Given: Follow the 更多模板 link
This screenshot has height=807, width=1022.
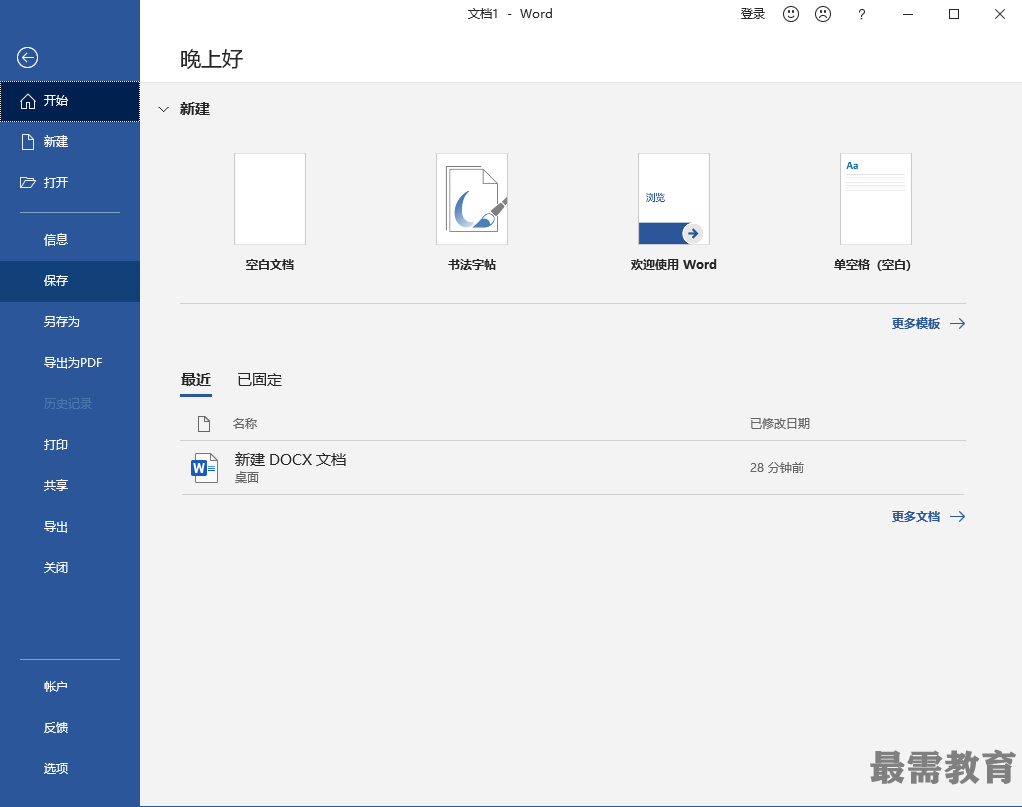Looking at the screenshot, I should [x=928, y=324].
